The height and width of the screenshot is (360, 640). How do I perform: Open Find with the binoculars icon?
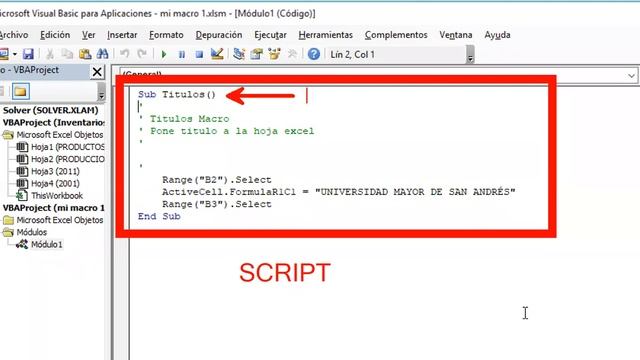(102, 54)
